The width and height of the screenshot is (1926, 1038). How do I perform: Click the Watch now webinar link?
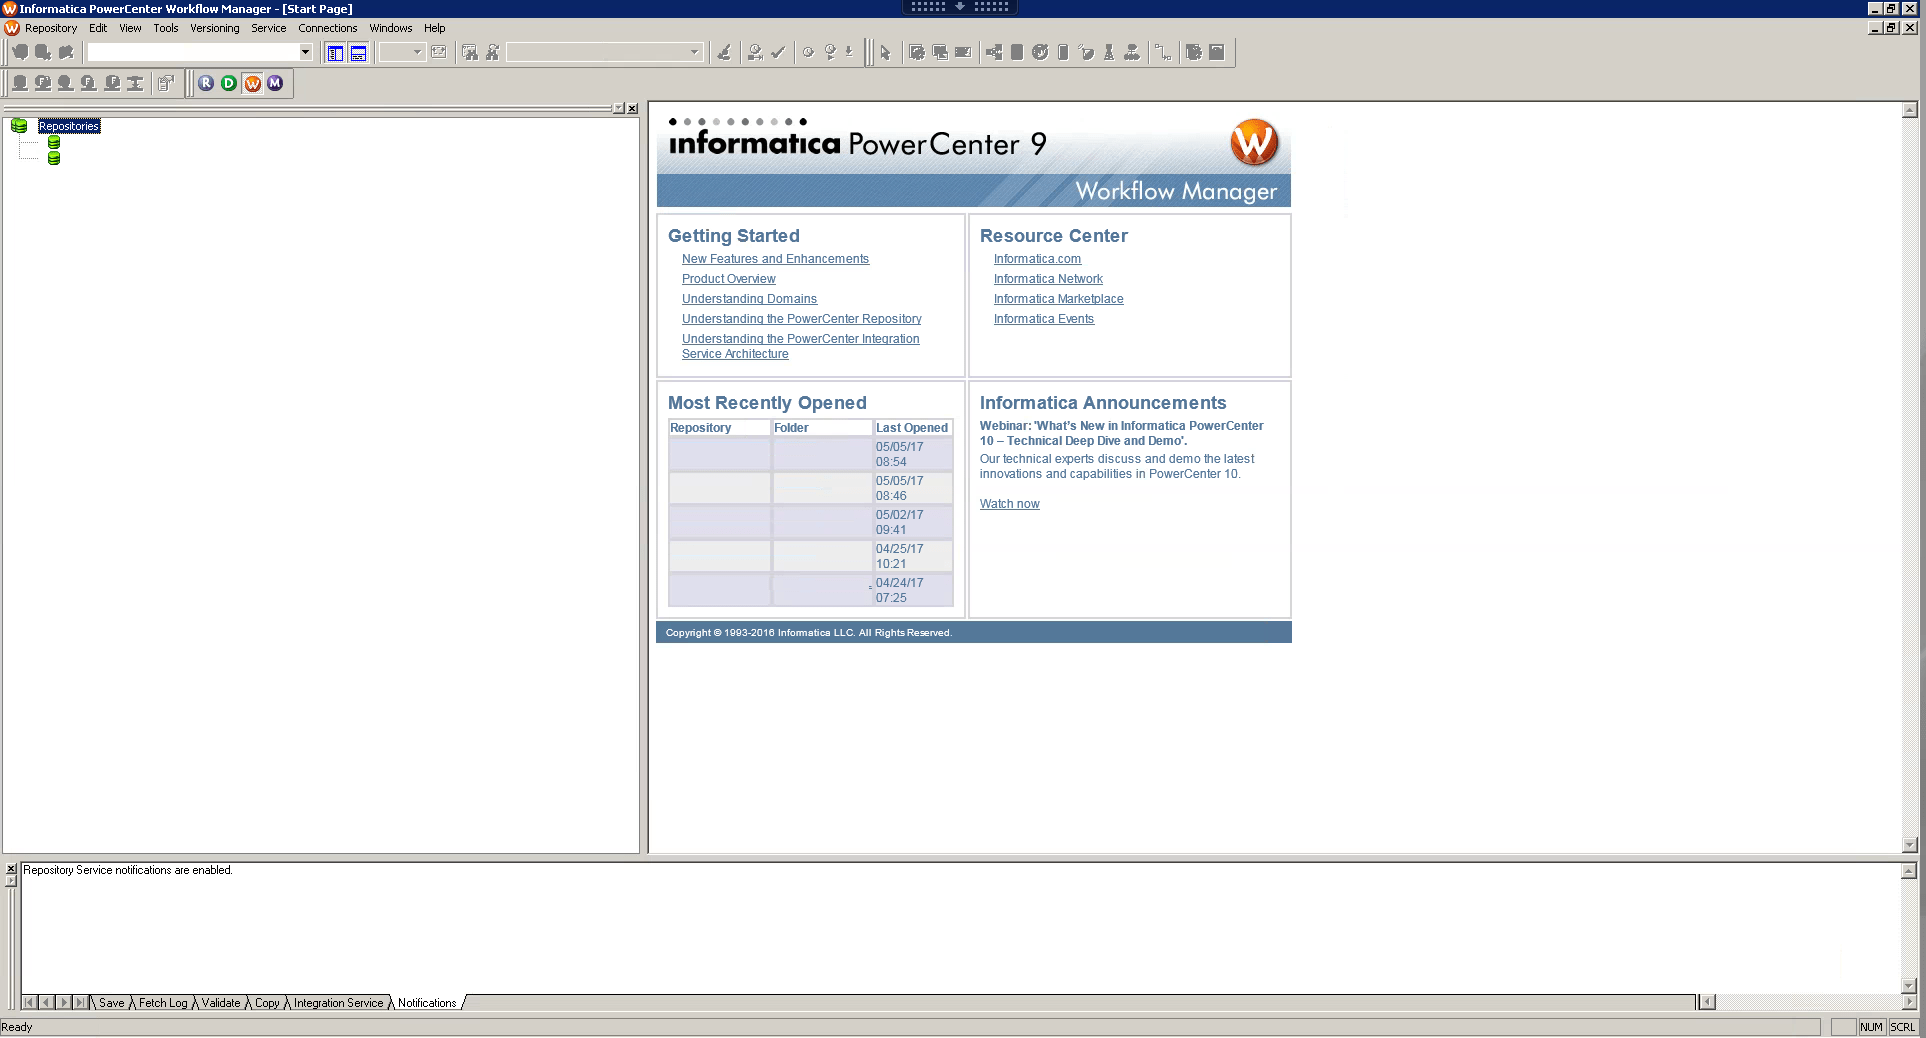point(1009,503)
